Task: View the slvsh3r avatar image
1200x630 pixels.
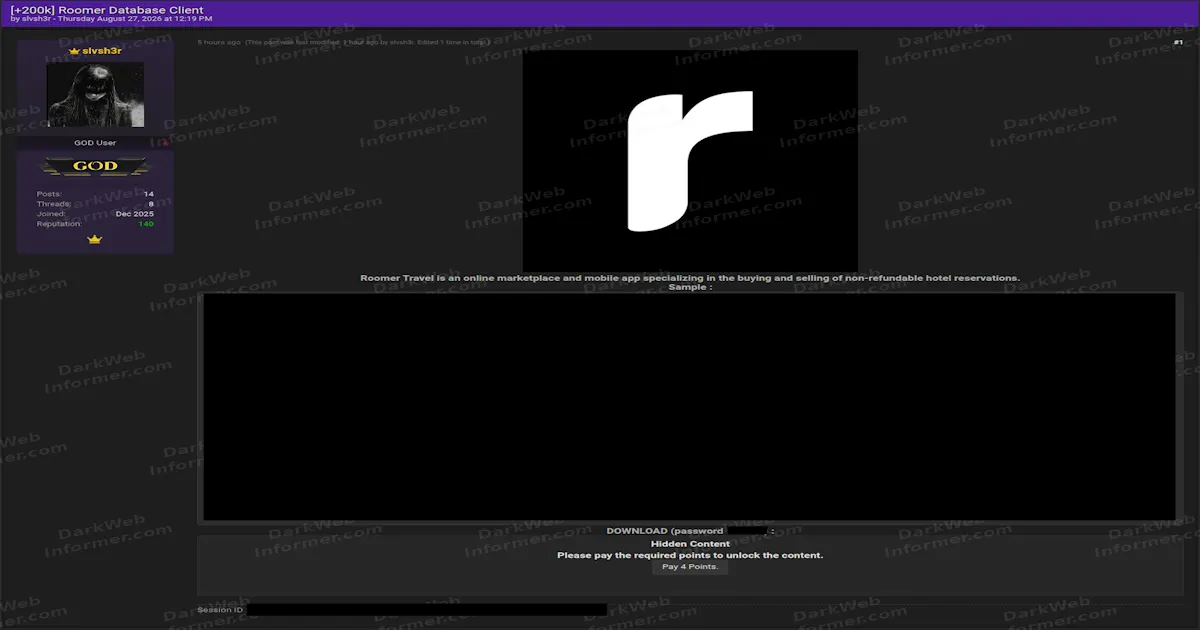Action: tap(95, 94)
